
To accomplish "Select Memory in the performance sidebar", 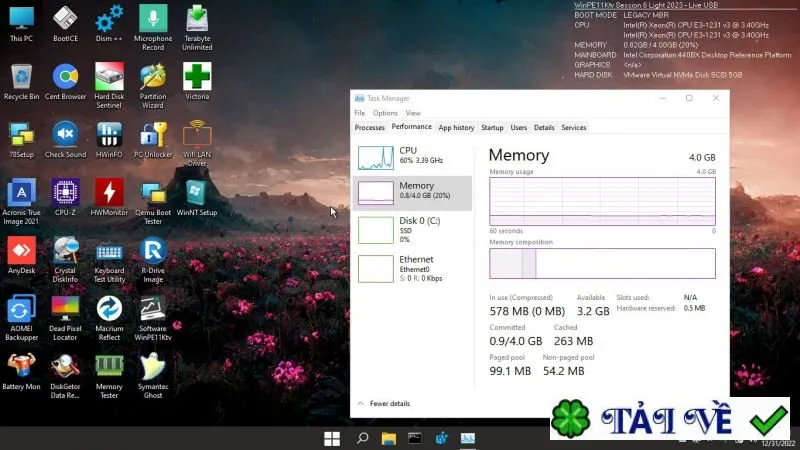I will [412, 193].
